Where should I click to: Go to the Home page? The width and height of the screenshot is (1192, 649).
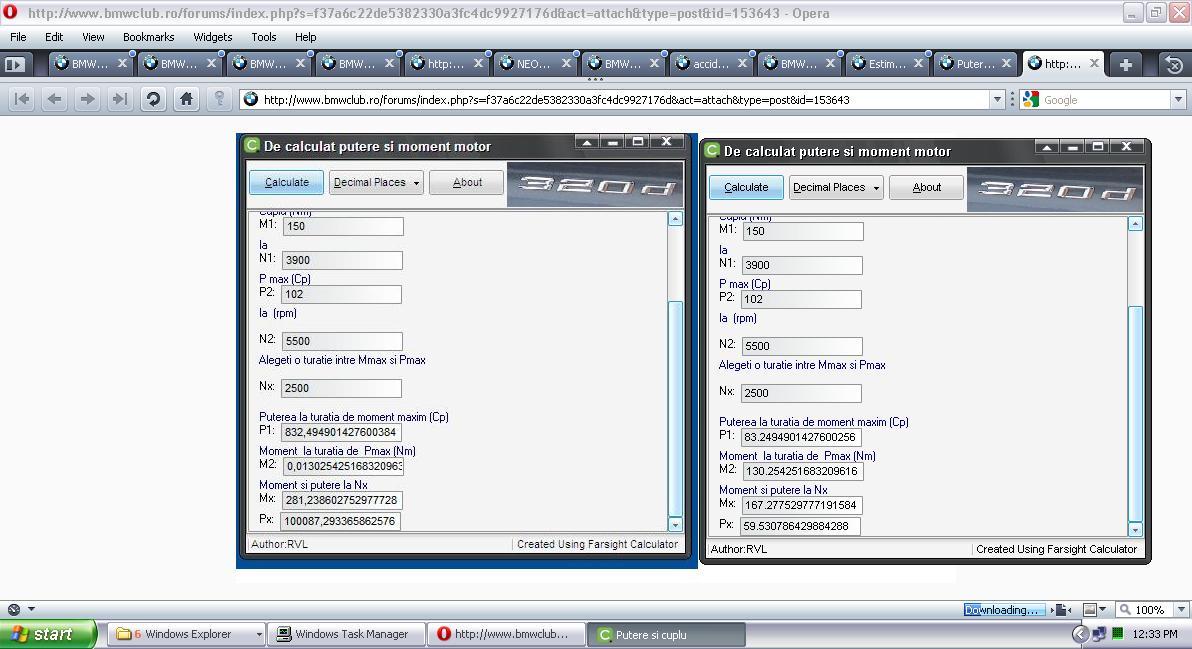186,99
